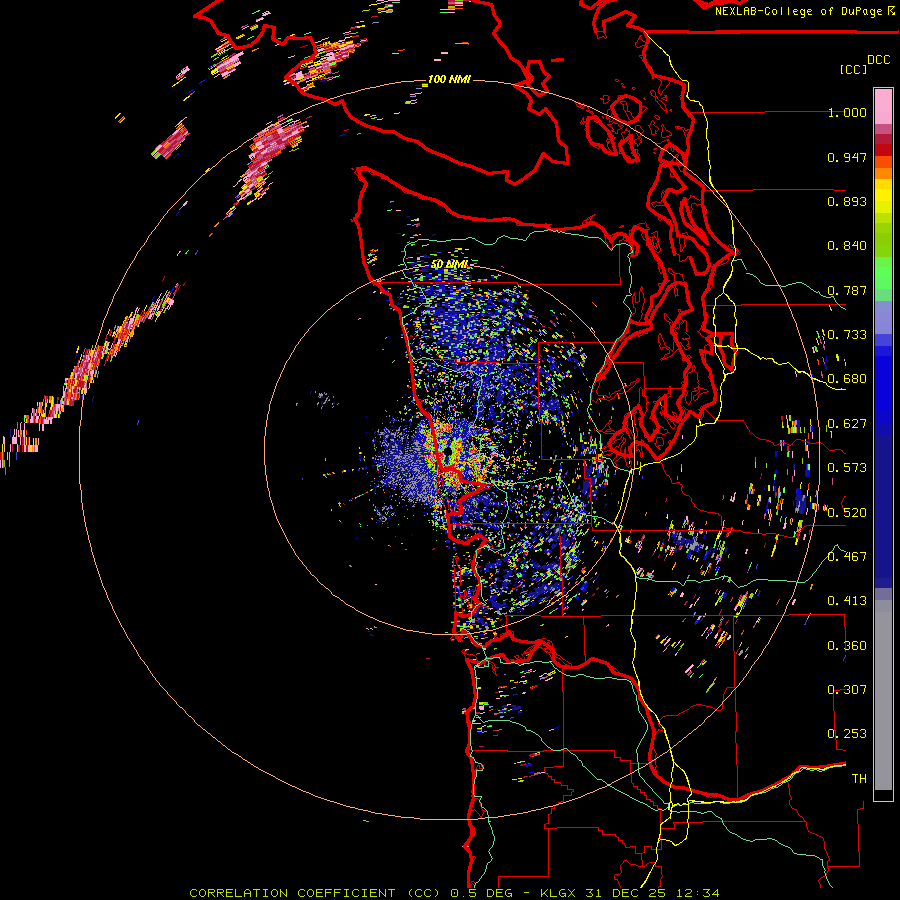Select the 0.733 scale value
The image size is (900, 900).
pyautogui.click(x=847, y=335)
